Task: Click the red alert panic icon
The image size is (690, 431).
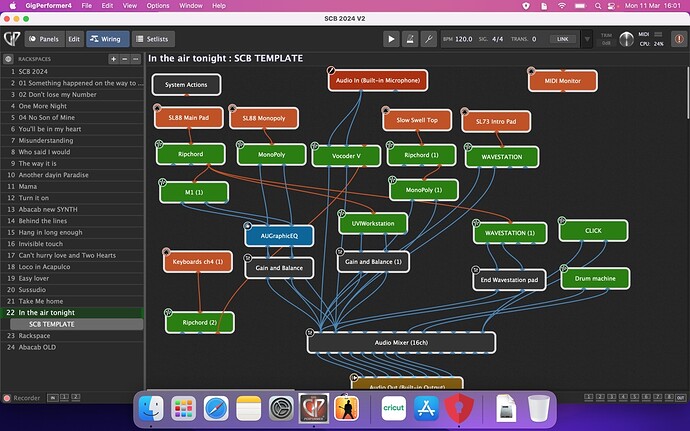Action: tap(679, 39)
